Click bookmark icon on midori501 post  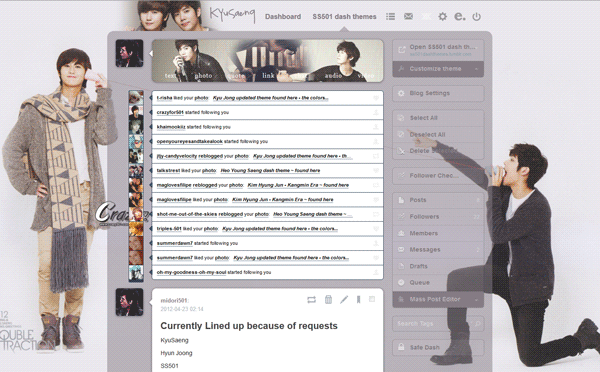(x=359, y=299)
